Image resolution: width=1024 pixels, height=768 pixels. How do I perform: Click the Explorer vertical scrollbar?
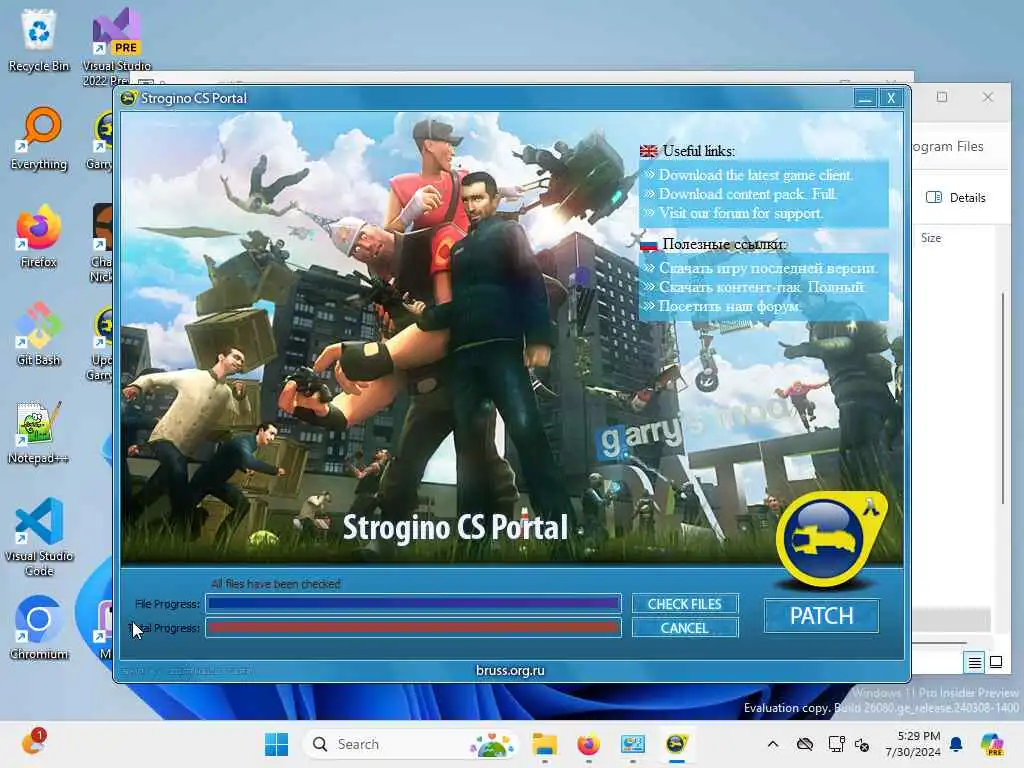coord(1003,398)
